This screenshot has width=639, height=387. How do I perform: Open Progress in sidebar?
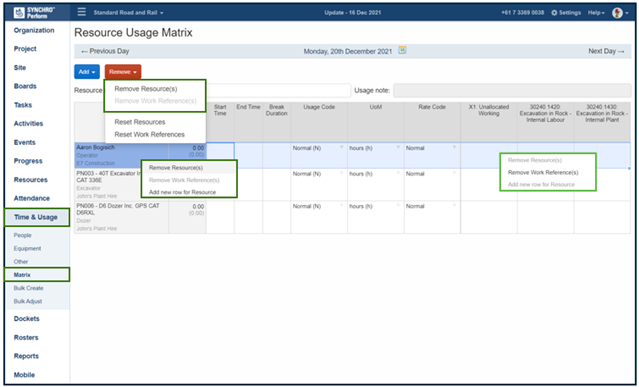[x=28, y=161]
